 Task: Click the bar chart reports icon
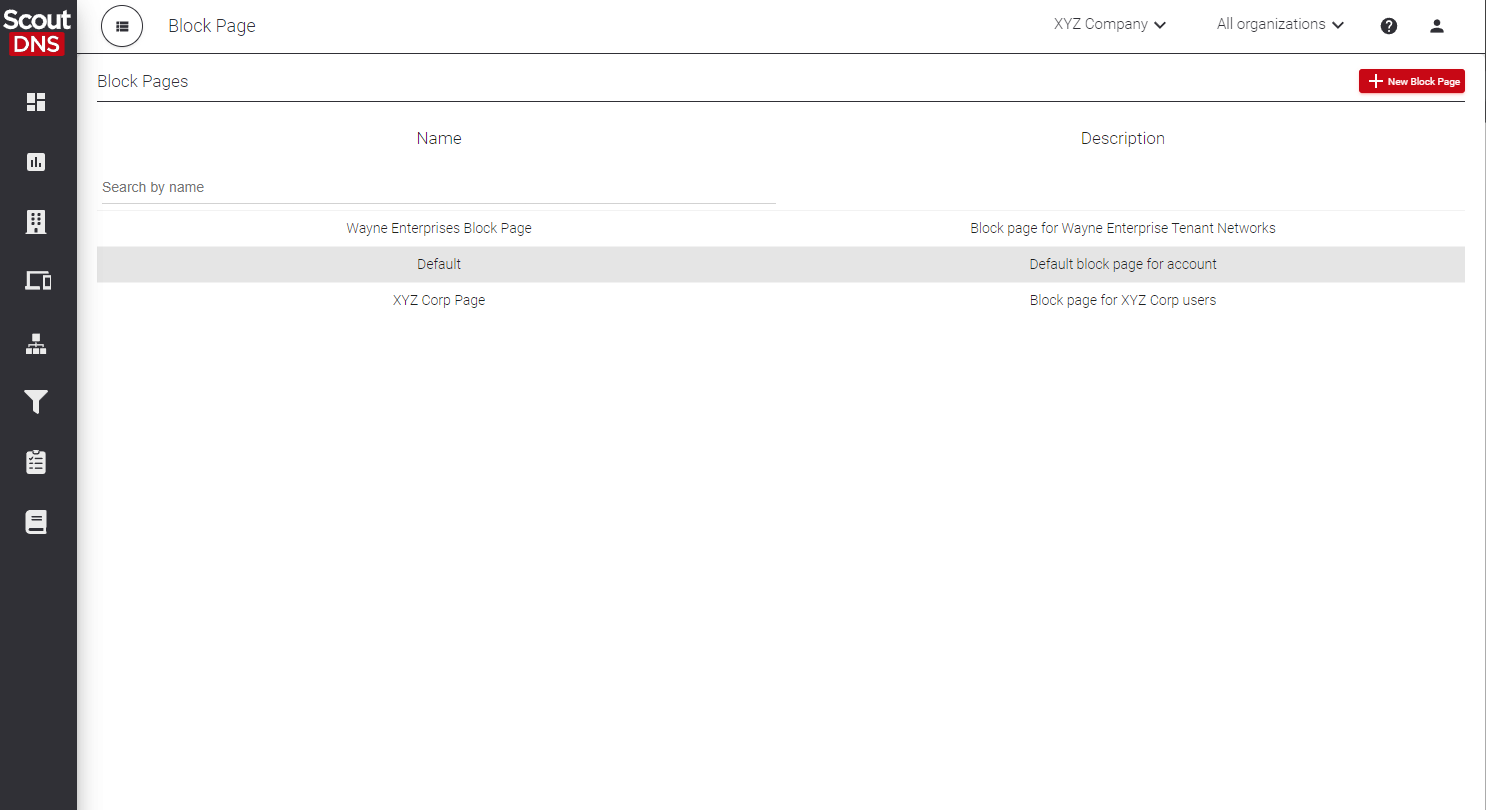pos(37,162)
